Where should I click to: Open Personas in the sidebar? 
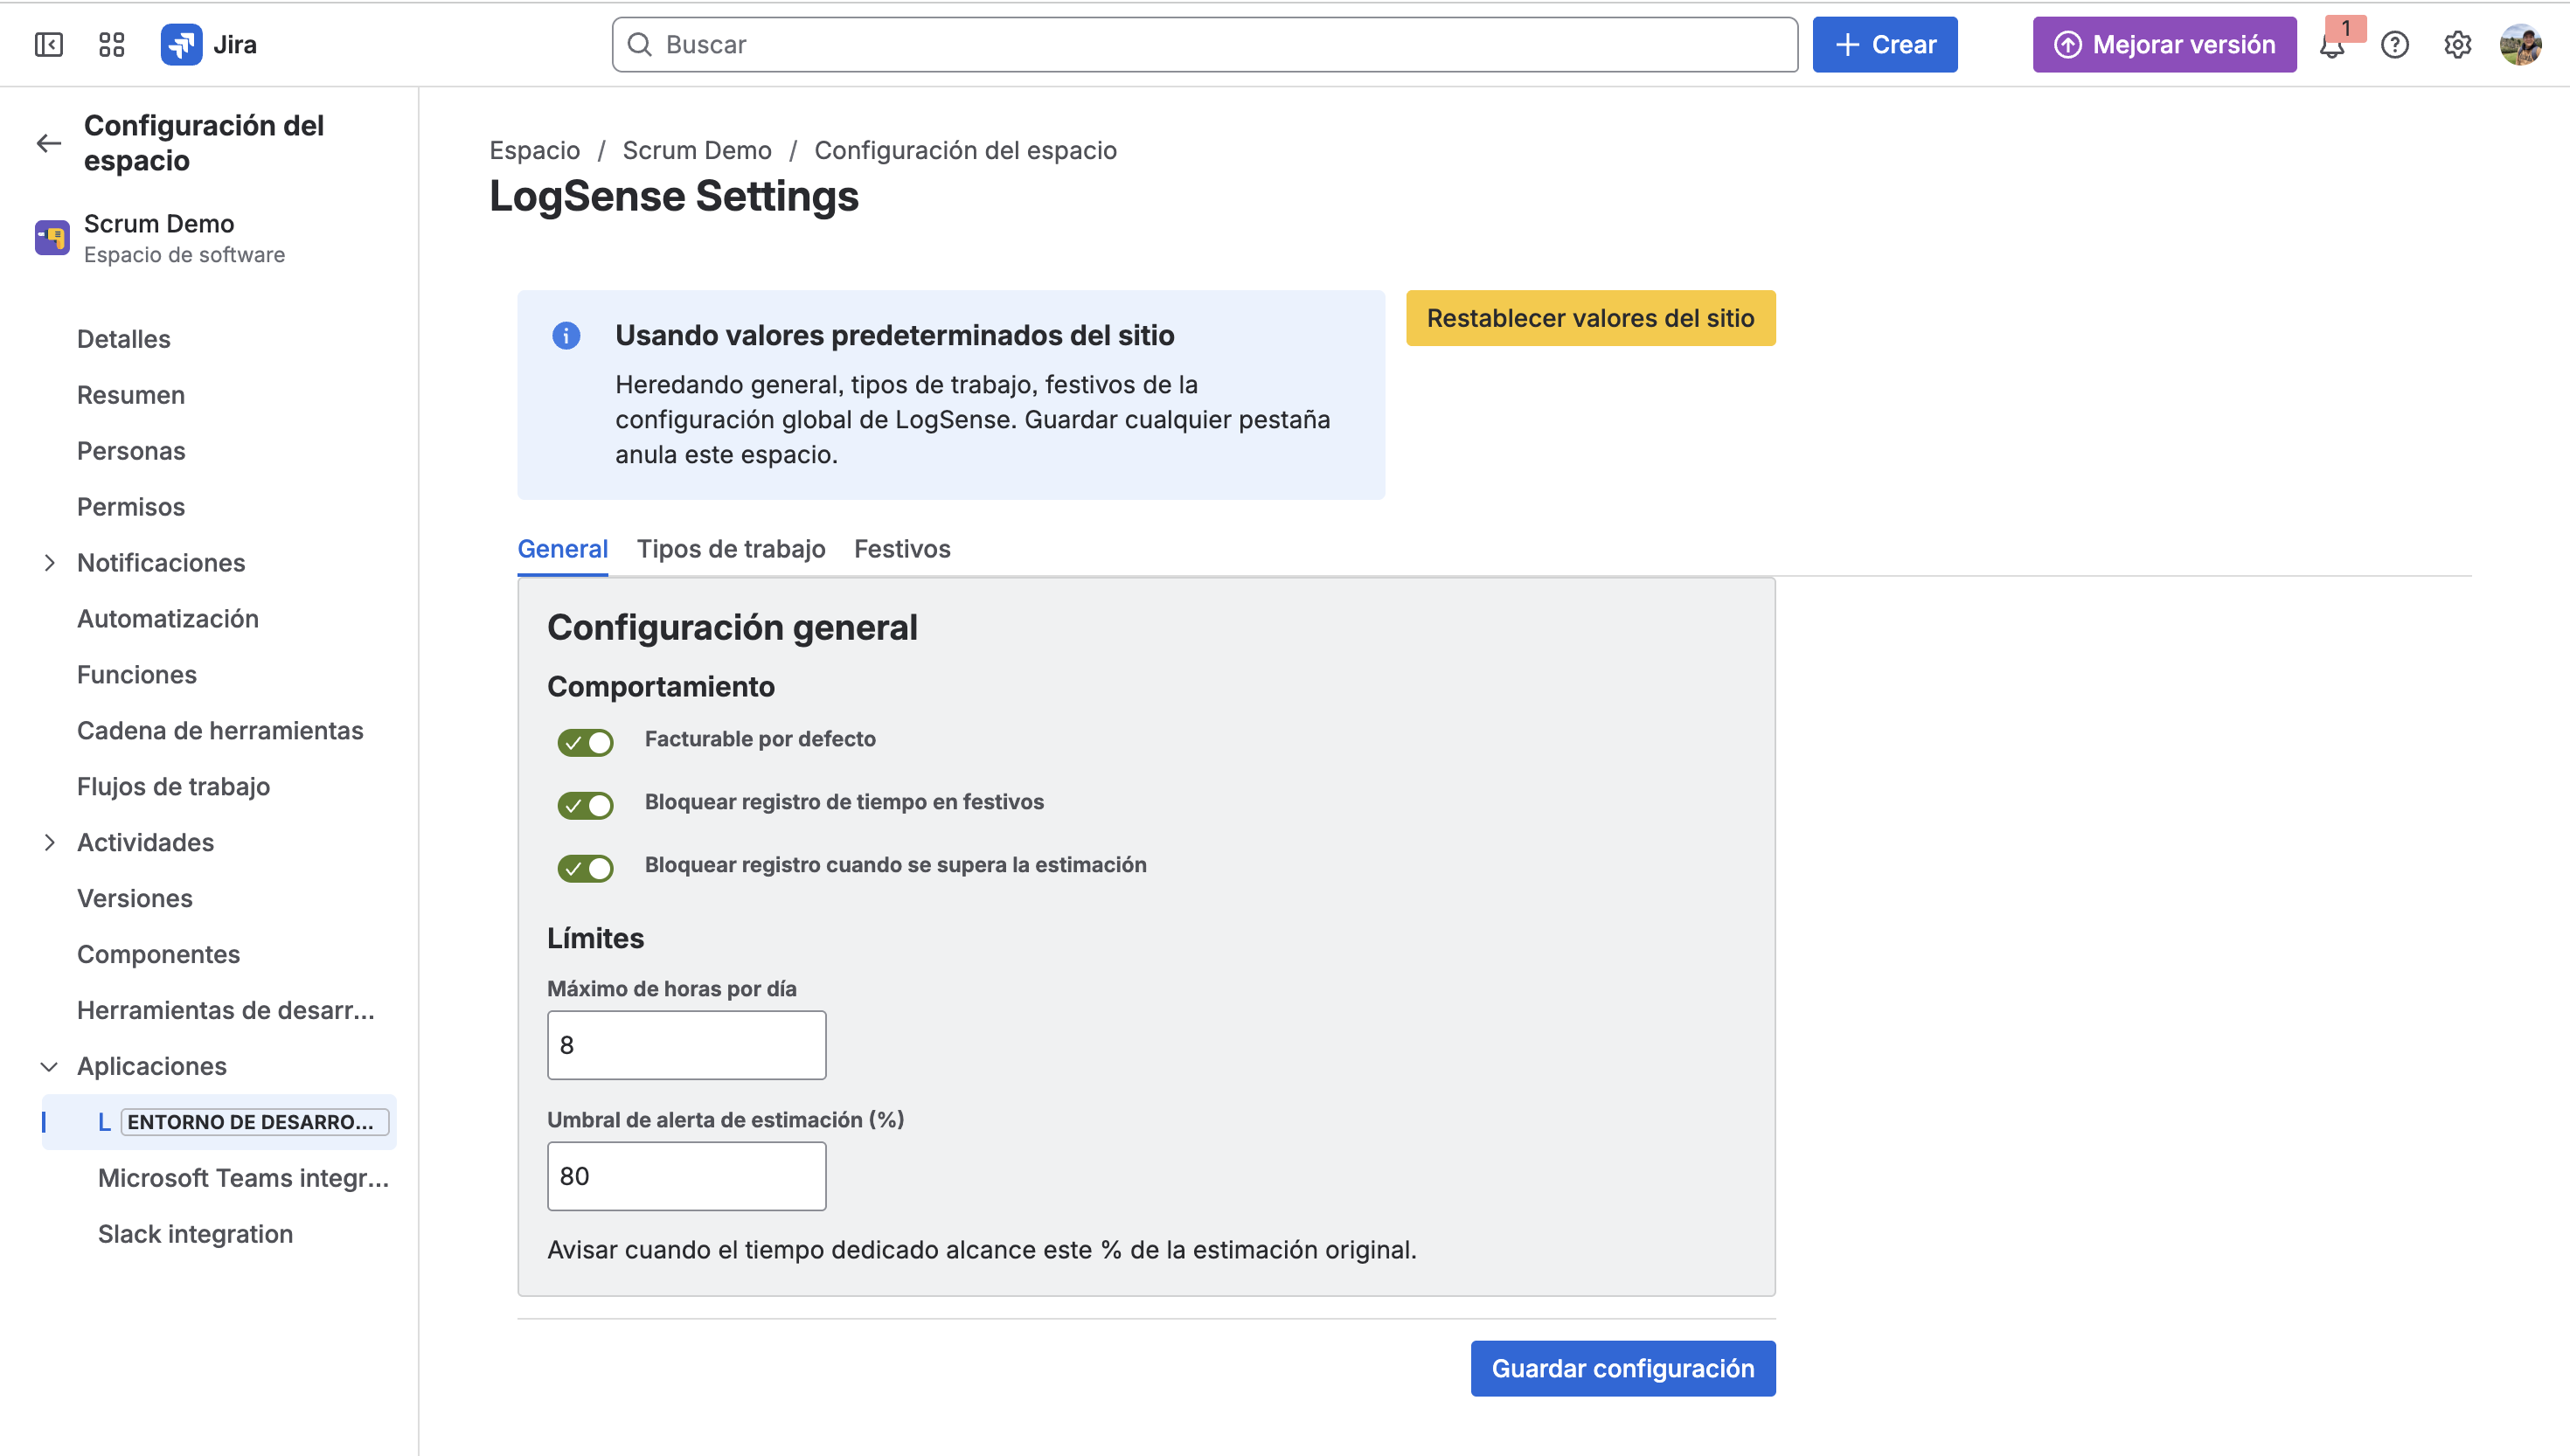131,451
